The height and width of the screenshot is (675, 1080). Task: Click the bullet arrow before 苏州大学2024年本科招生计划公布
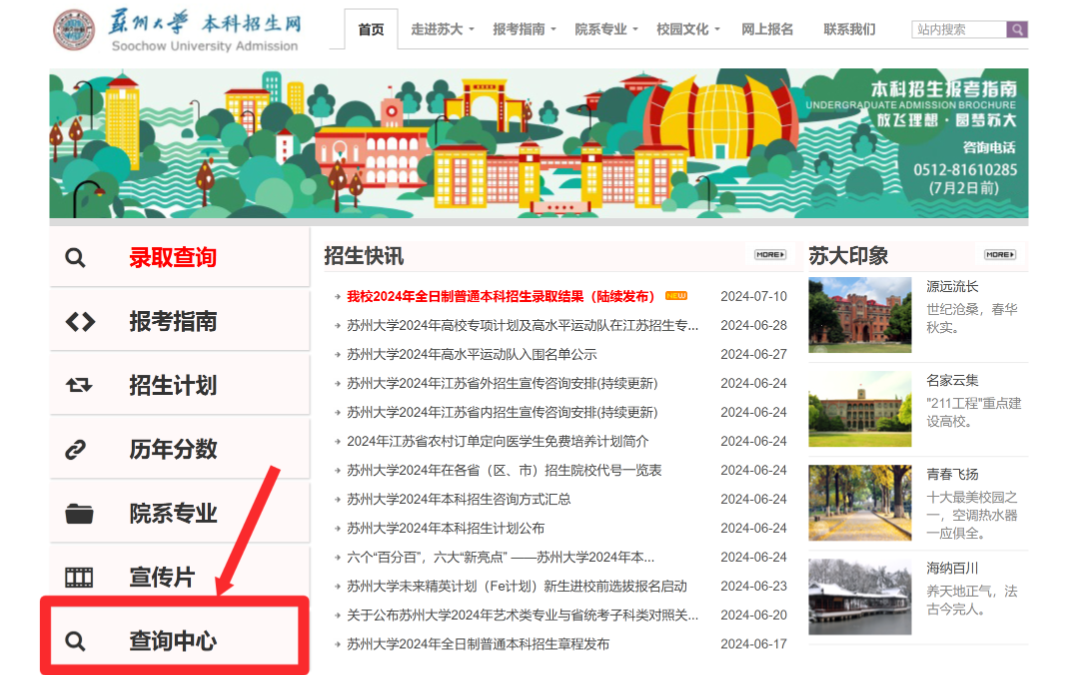(338, 528)
